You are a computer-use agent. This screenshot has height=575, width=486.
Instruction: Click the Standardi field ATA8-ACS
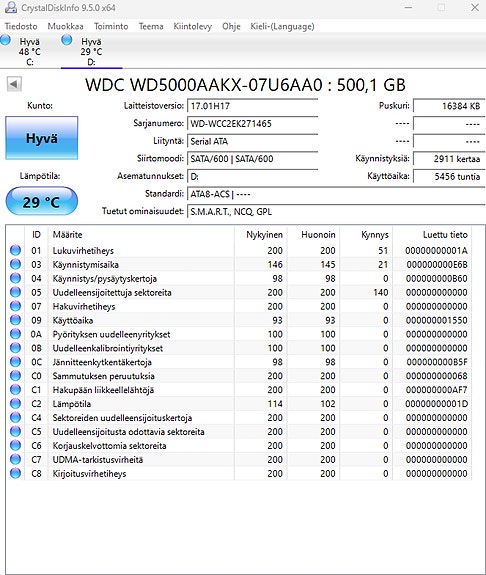click(336, 194)
